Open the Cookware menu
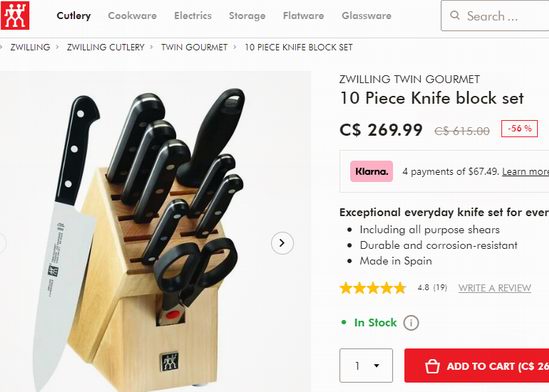Image resolution: width=549 pixels, height=392 pixels. 132,16
